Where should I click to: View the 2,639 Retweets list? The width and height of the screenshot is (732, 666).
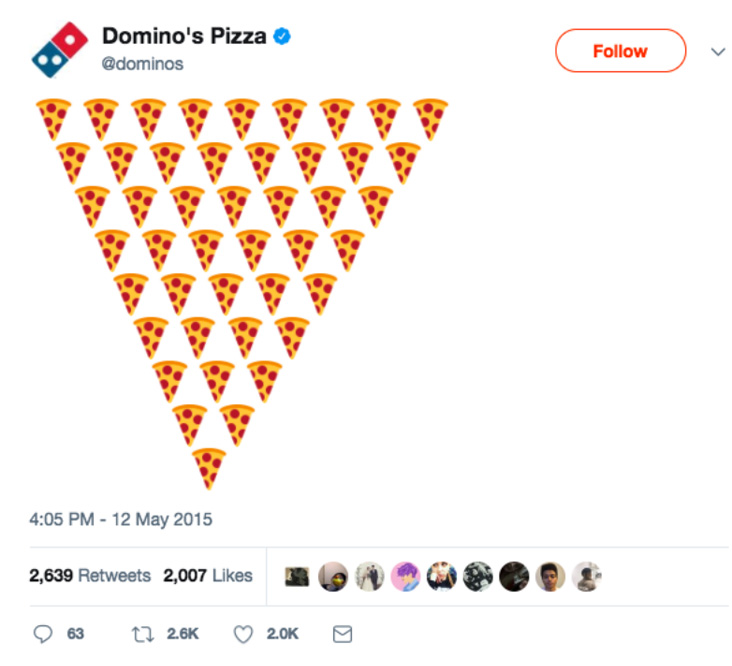90,576
